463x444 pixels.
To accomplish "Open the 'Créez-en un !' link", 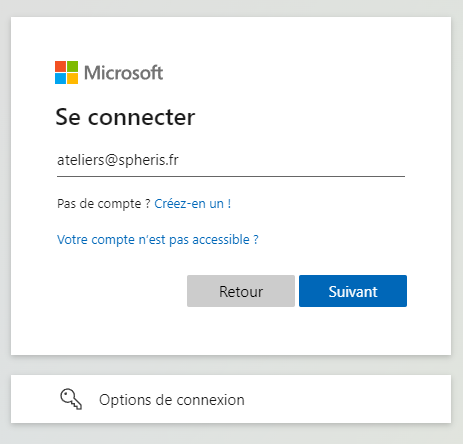I will coord(193,204).
